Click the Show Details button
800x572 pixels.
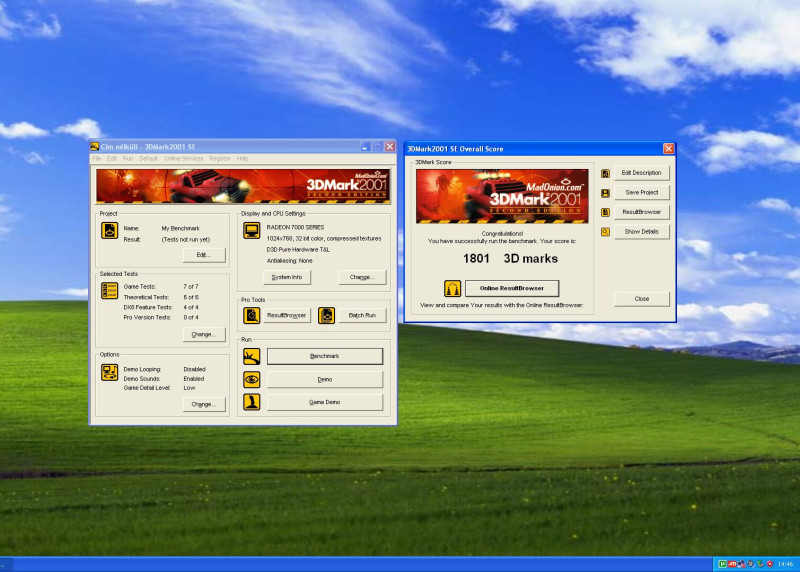click(x=641, y=232)
